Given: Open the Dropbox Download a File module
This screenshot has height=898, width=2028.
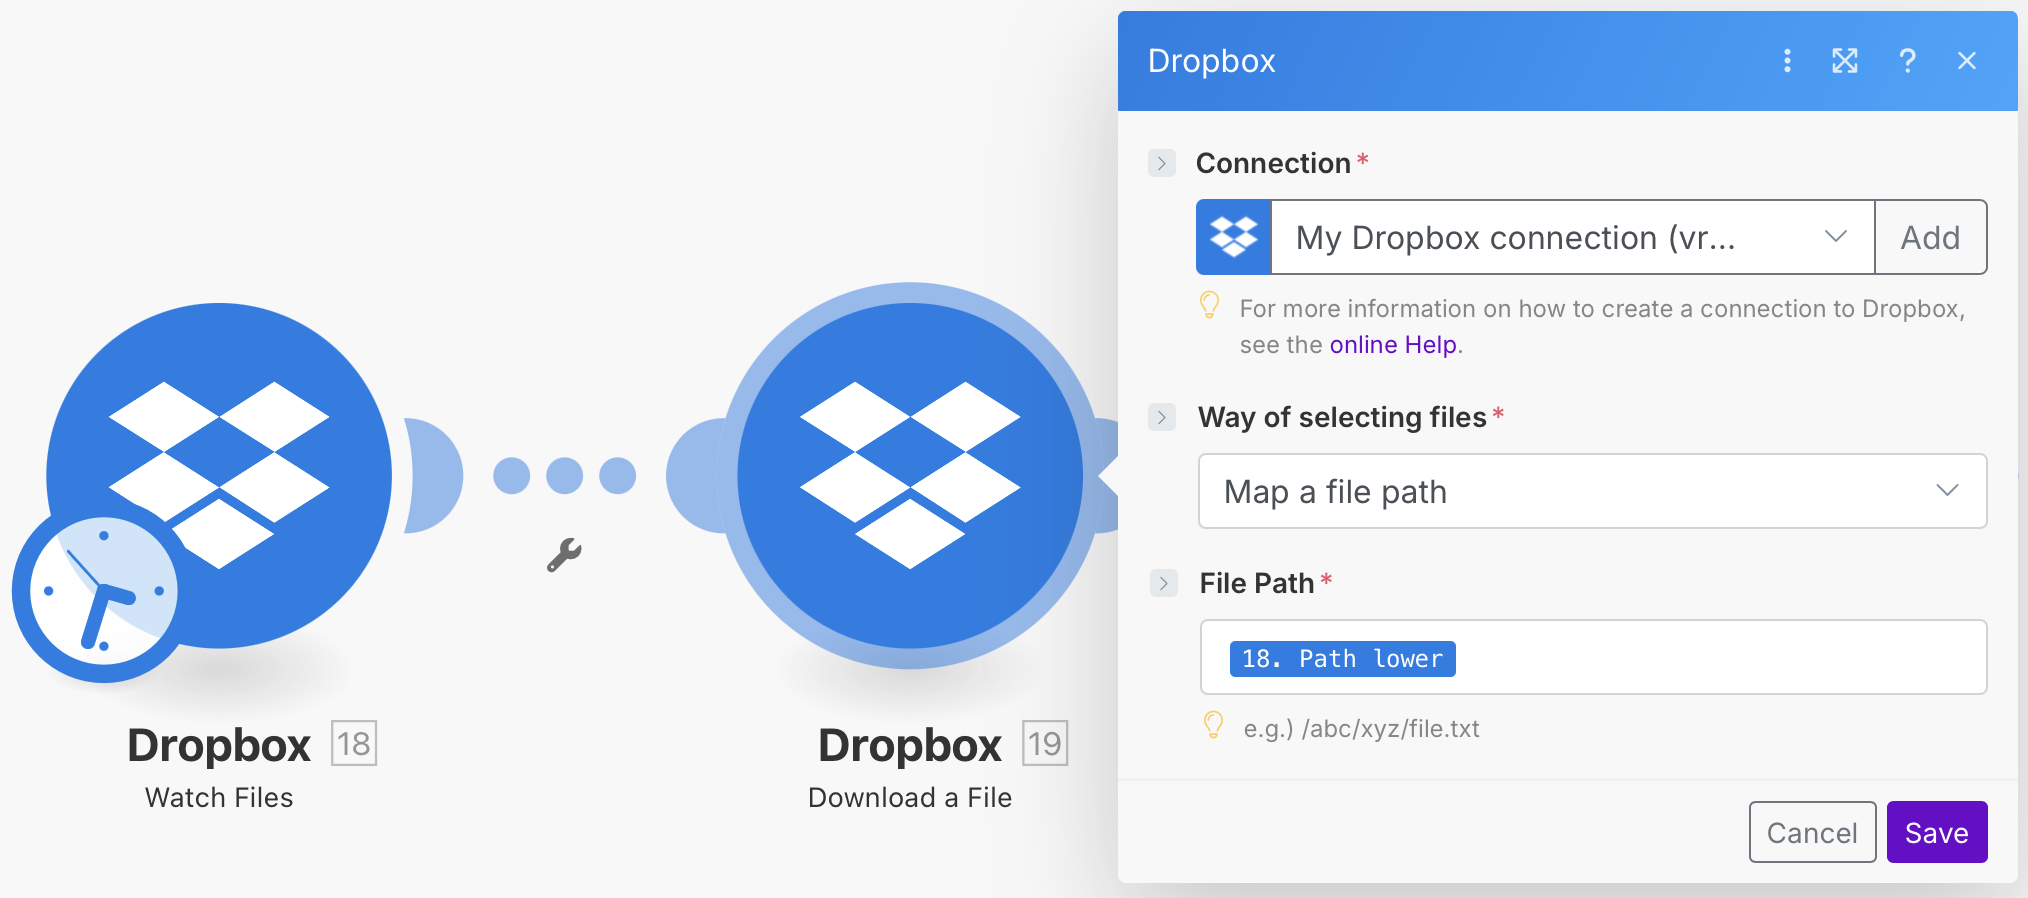Looking at the screenshot, I should point(910,475).
